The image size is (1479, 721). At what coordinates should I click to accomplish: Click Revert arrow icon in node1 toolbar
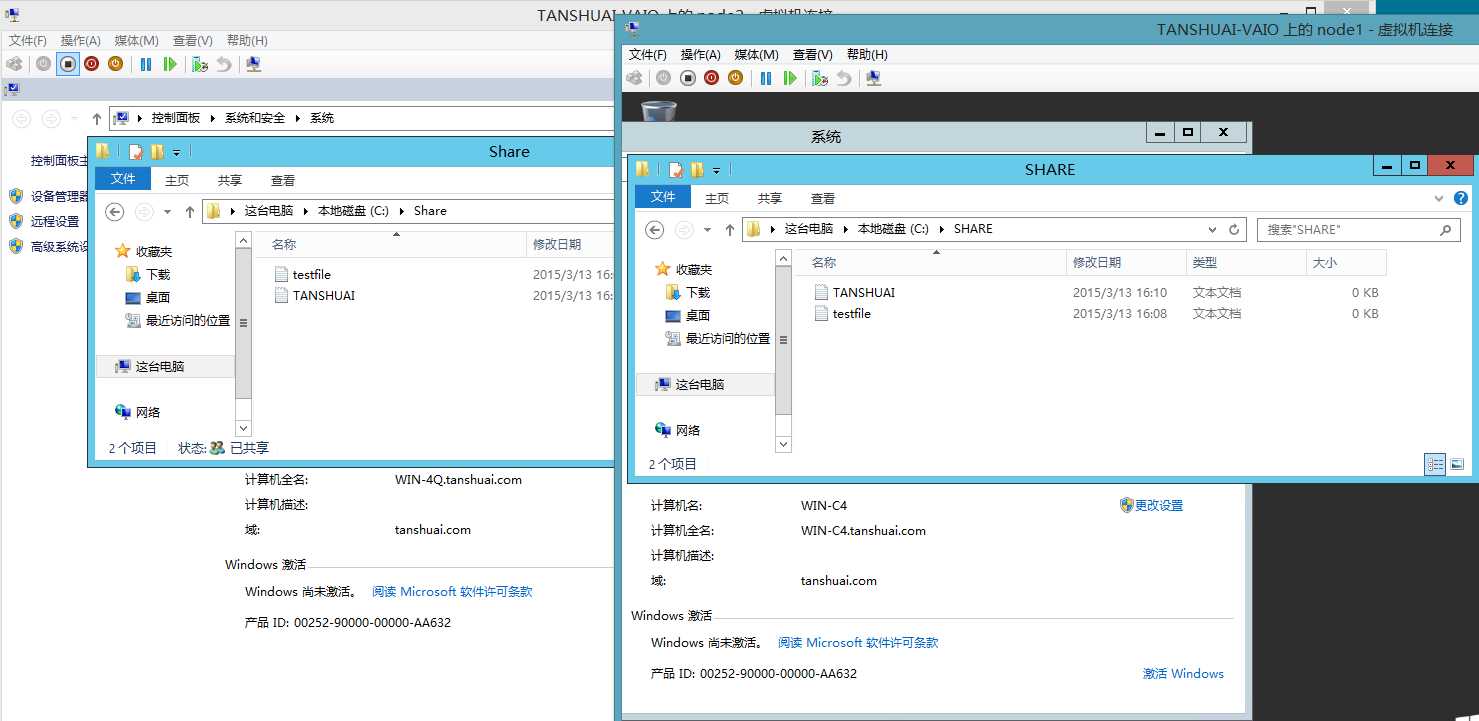844,78
